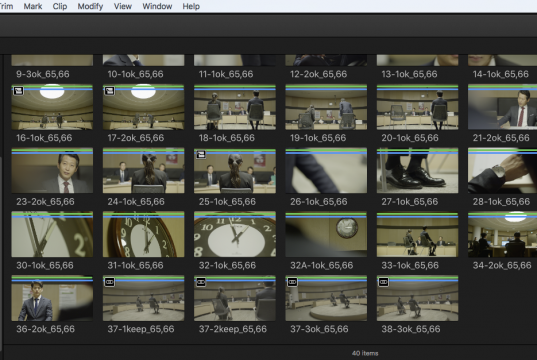Click the clip badge icon on 25-1ok_65,66
This screenshot has width=537, height=360.
coord(201,154)
